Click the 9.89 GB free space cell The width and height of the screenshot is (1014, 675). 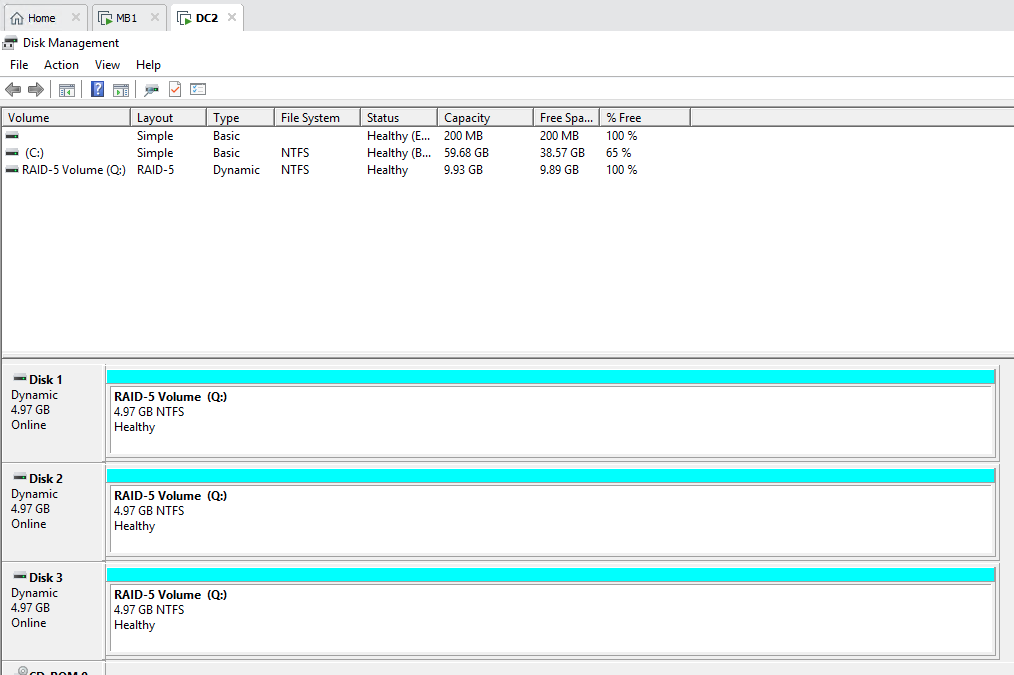(x=559, y=170)
